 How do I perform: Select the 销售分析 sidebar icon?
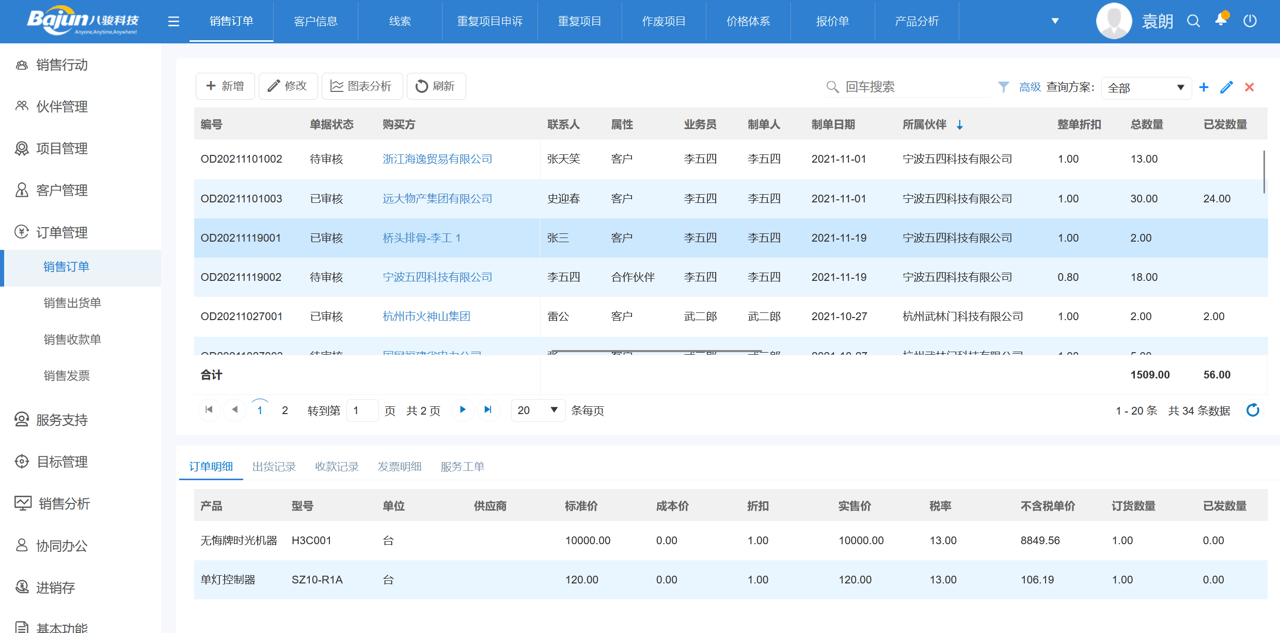point(22,503)
